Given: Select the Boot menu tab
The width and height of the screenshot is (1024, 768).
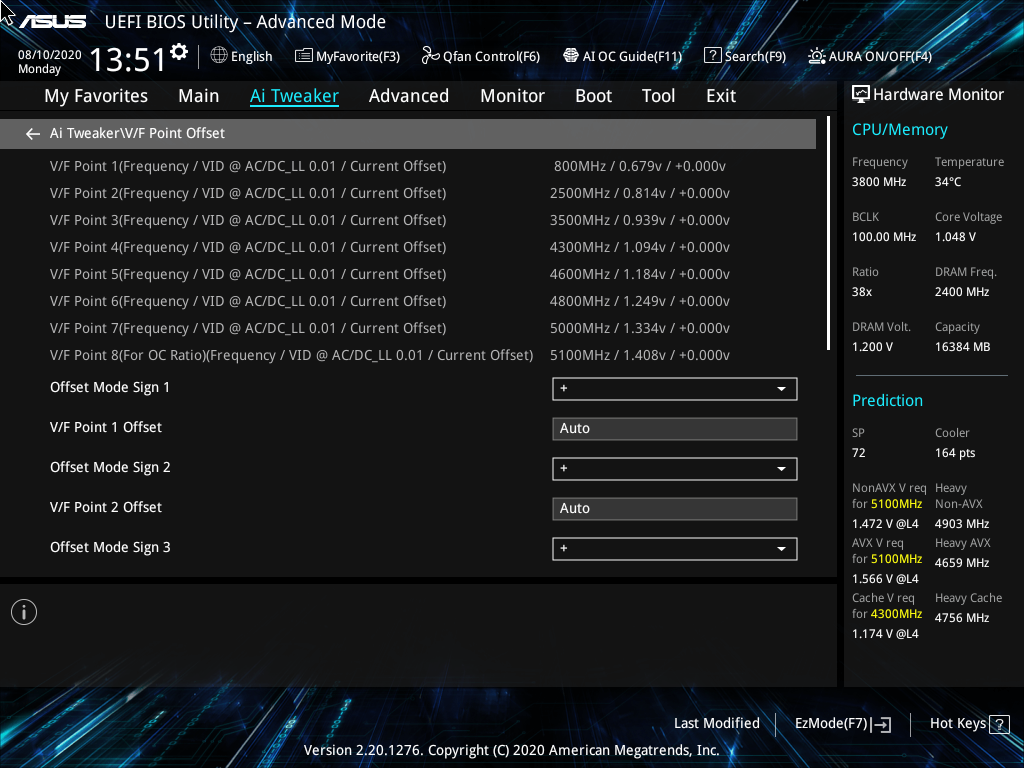Looking at the screenshot, I should pos(593,95).
